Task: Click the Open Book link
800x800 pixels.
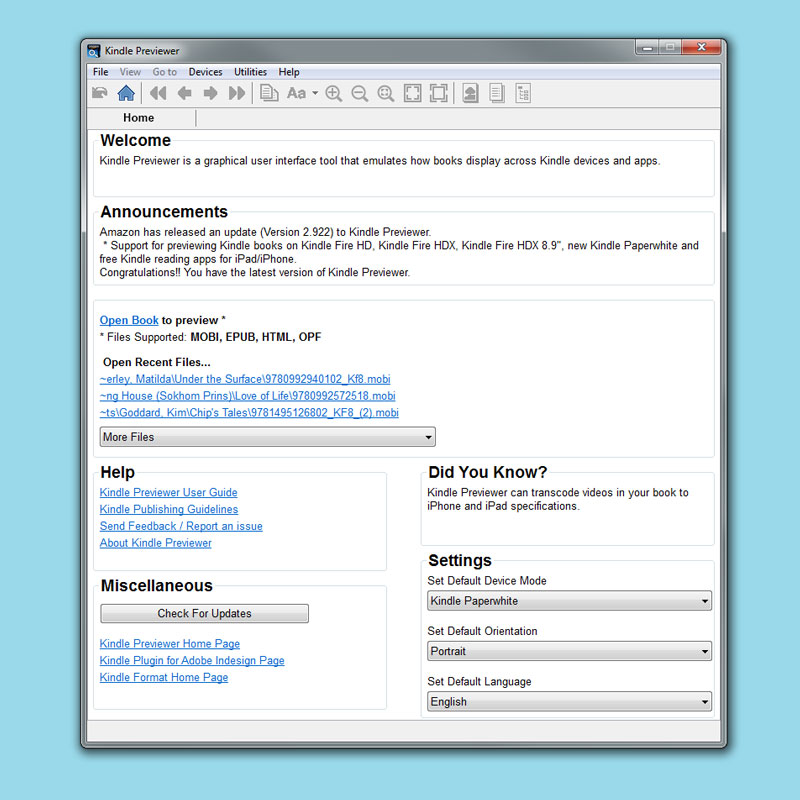Action: pyautogui.click(x=129, y=320)
